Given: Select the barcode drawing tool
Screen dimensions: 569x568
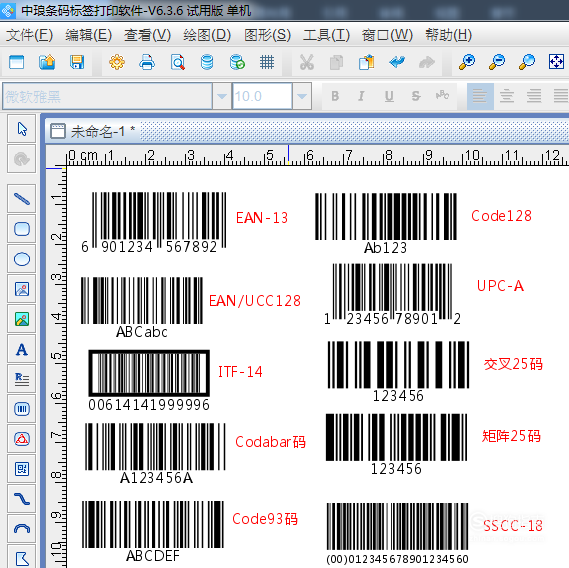Looking at the screenshot, I should pyautogui.click(x=22, y=409).
